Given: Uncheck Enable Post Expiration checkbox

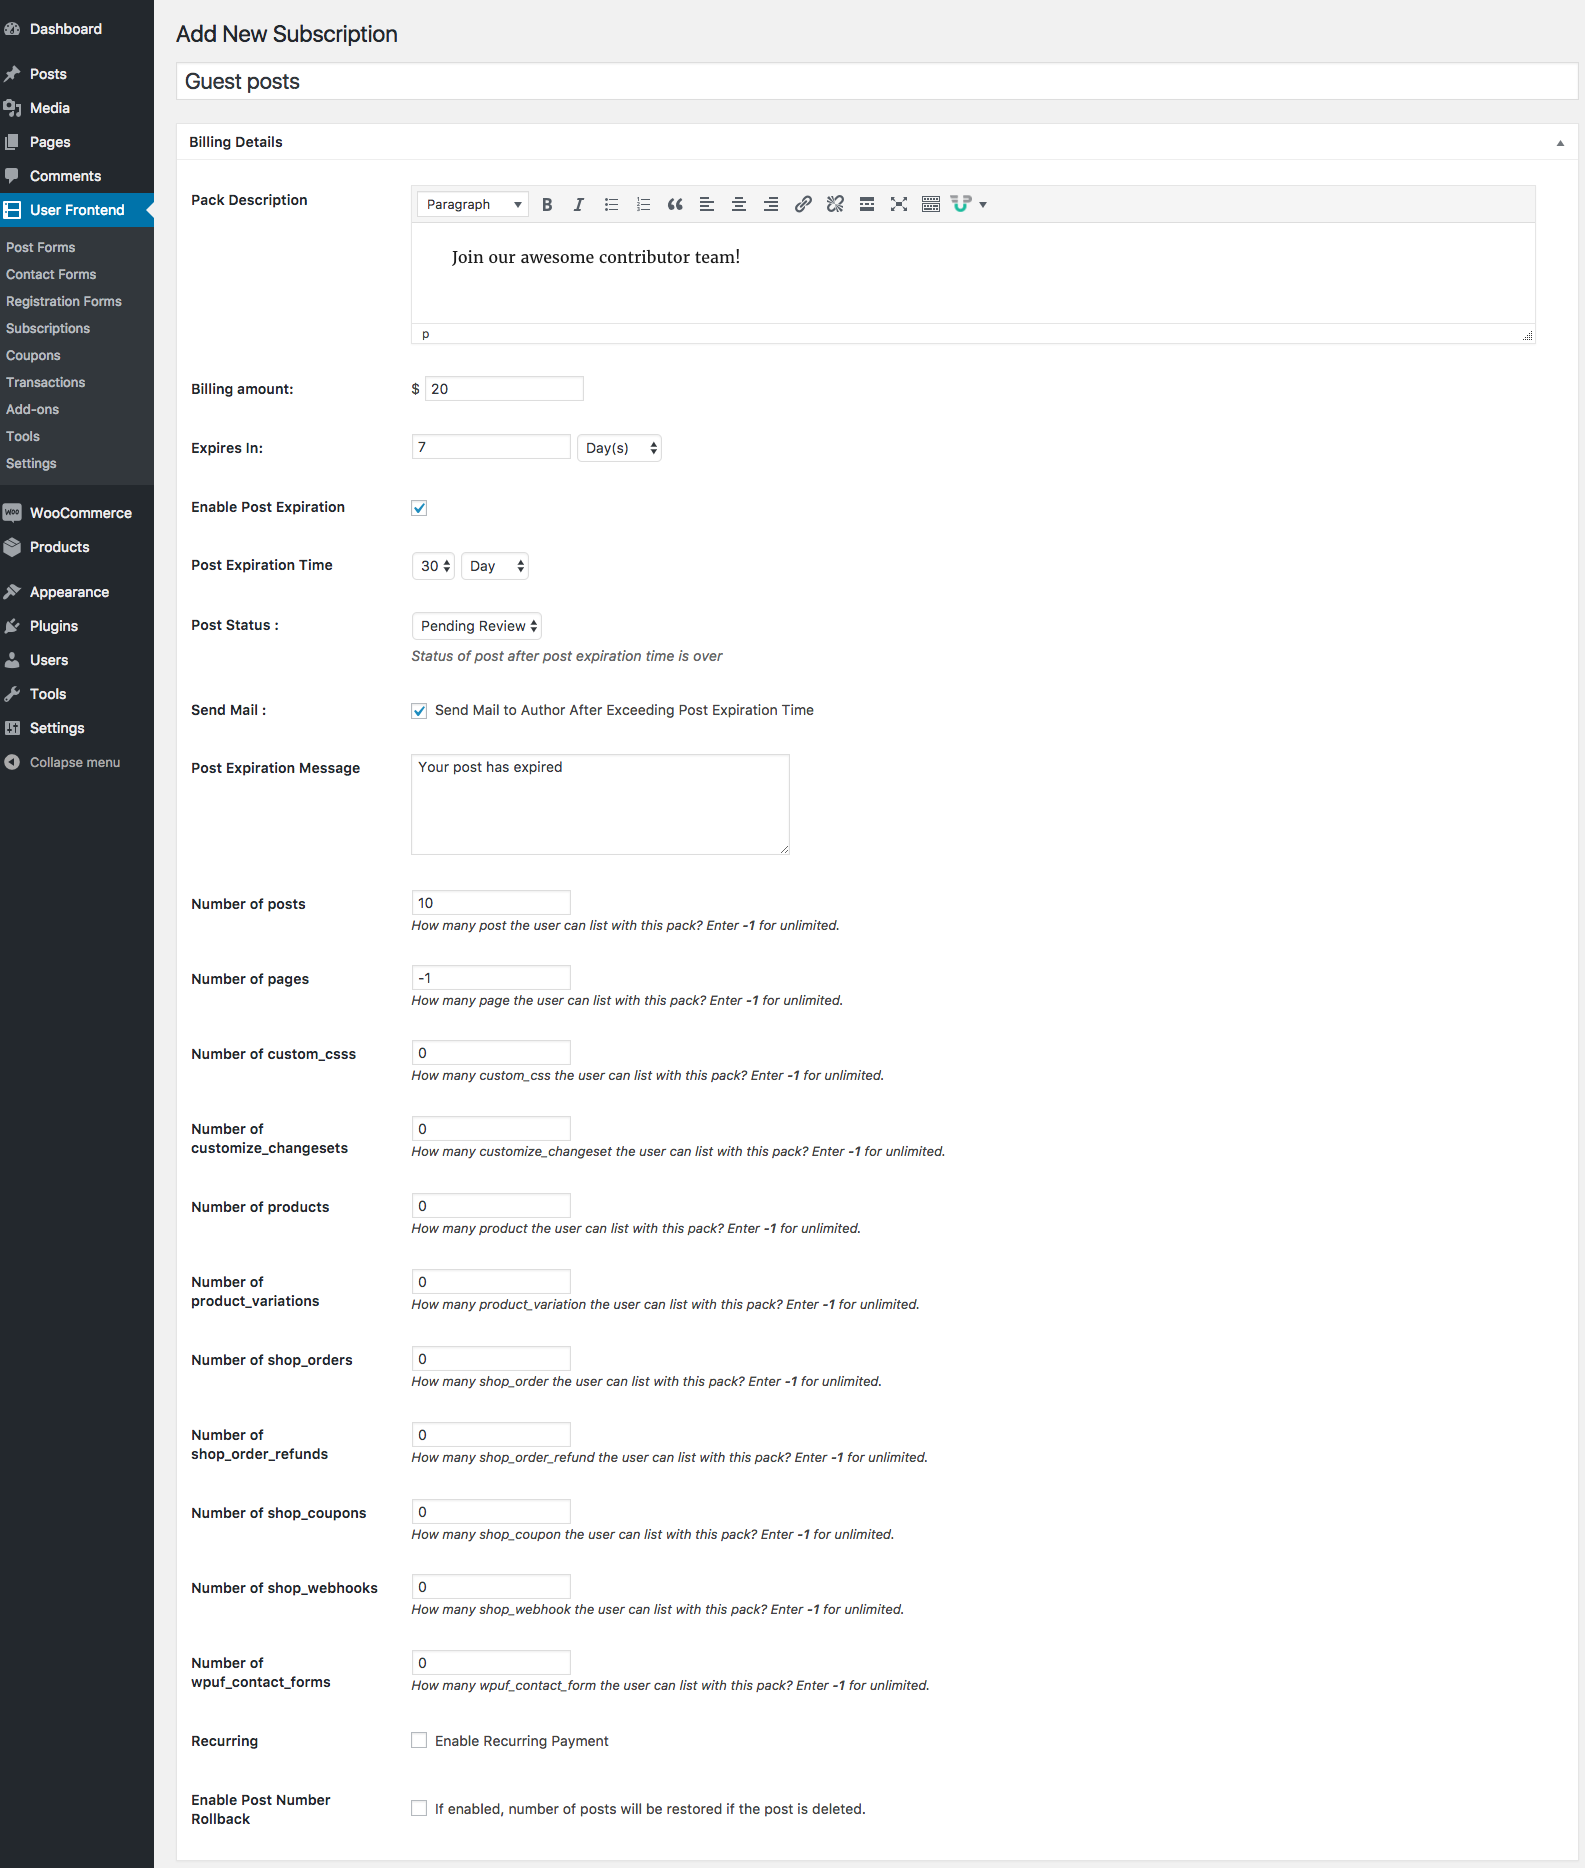Looking at the screenshot, I should click(x=419, y=508).
